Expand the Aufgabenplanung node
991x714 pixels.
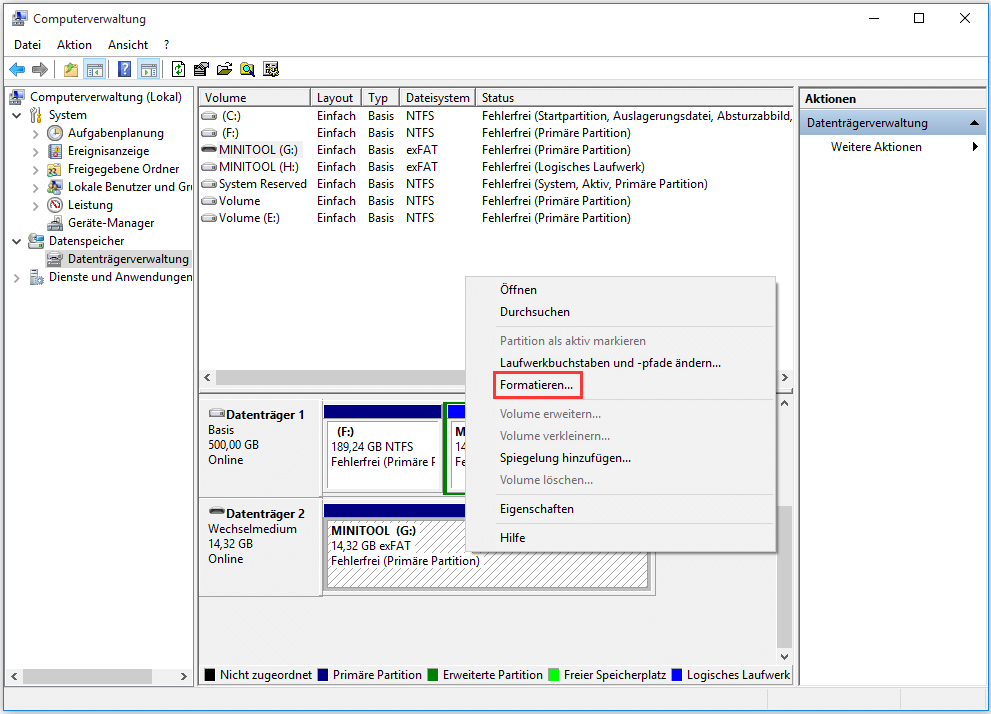(x=35, y=134)
